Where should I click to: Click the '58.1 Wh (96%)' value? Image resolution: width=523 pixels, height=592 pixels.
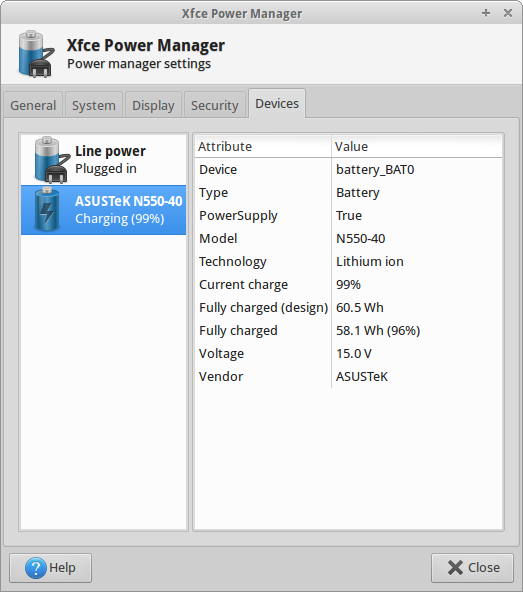(x=378, y=331)
